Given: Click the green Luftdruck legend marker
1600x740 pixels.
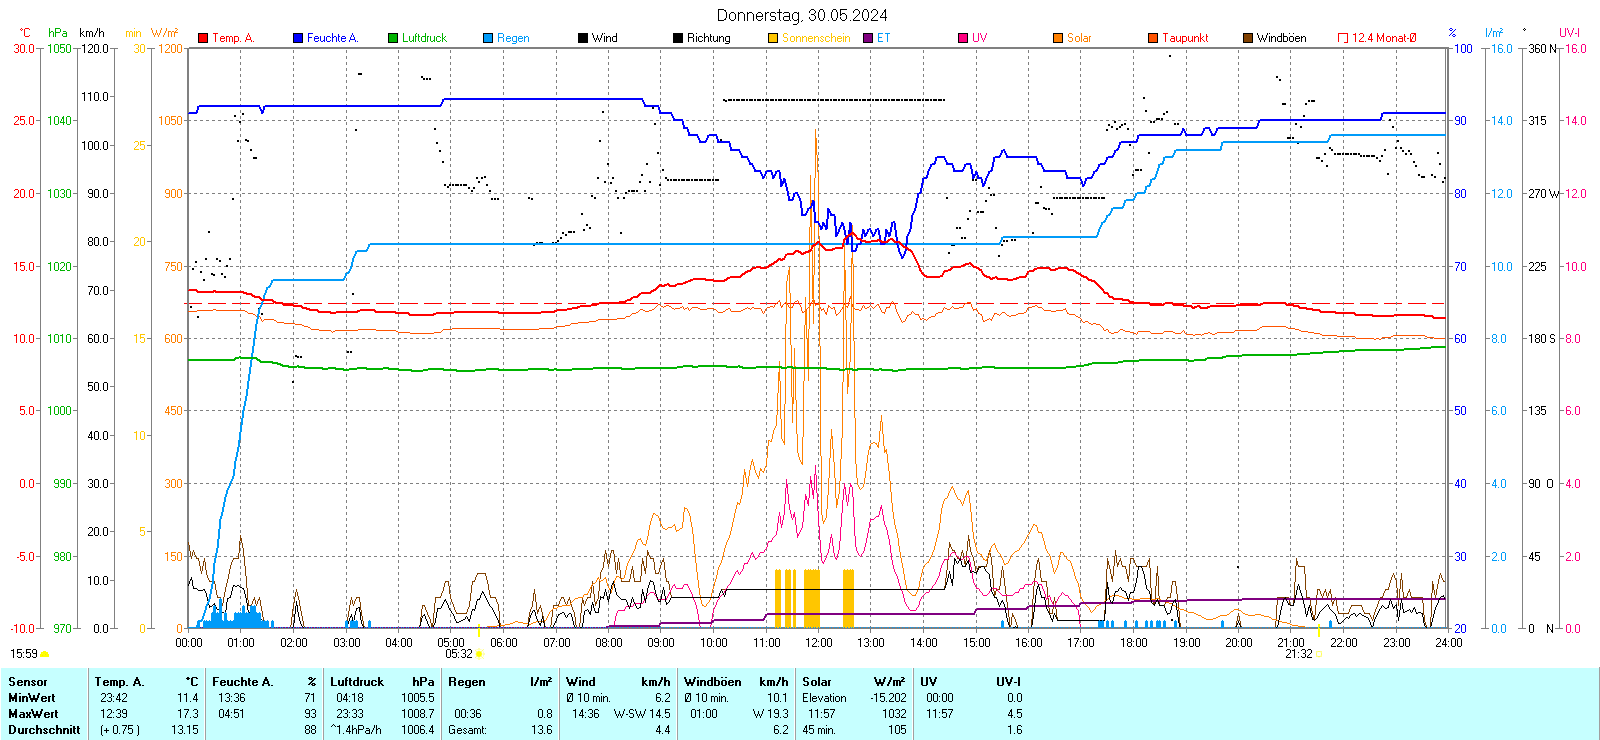Looking at the screenshot, I should (x=393, y=38).
